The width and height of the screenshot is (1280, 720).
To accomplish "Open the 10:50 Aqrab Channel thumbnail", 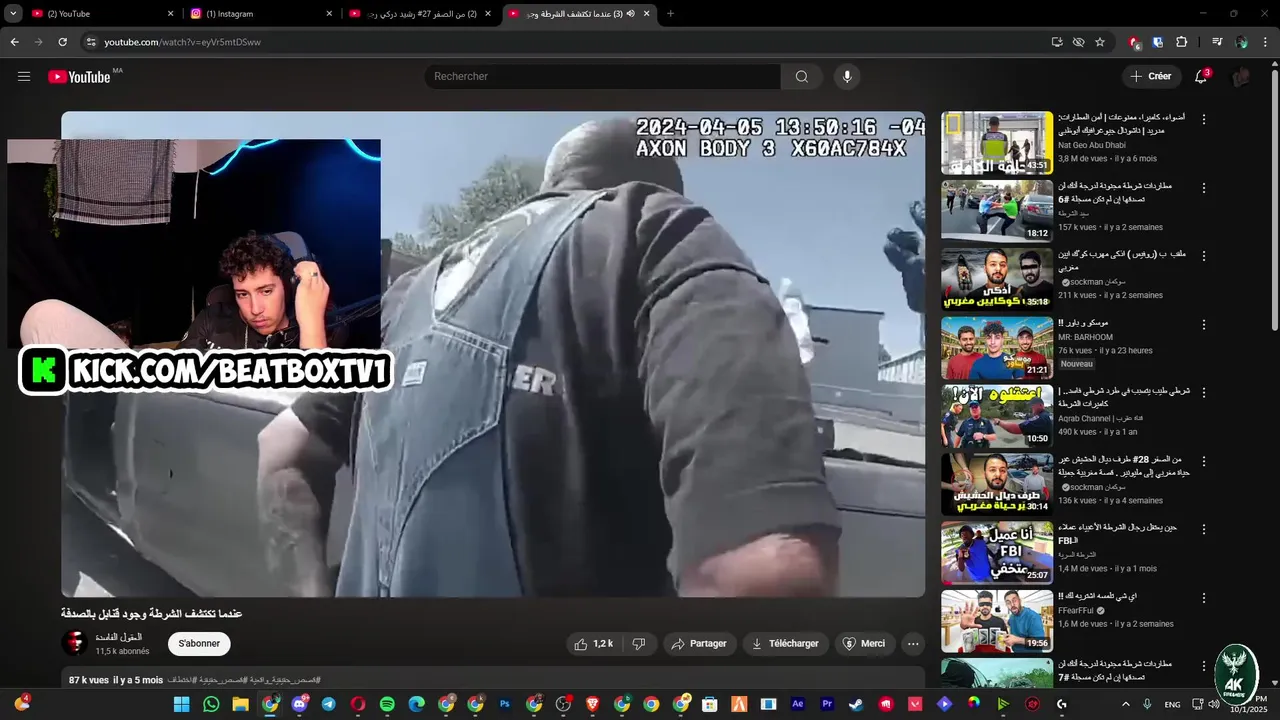I will (997, 415).
